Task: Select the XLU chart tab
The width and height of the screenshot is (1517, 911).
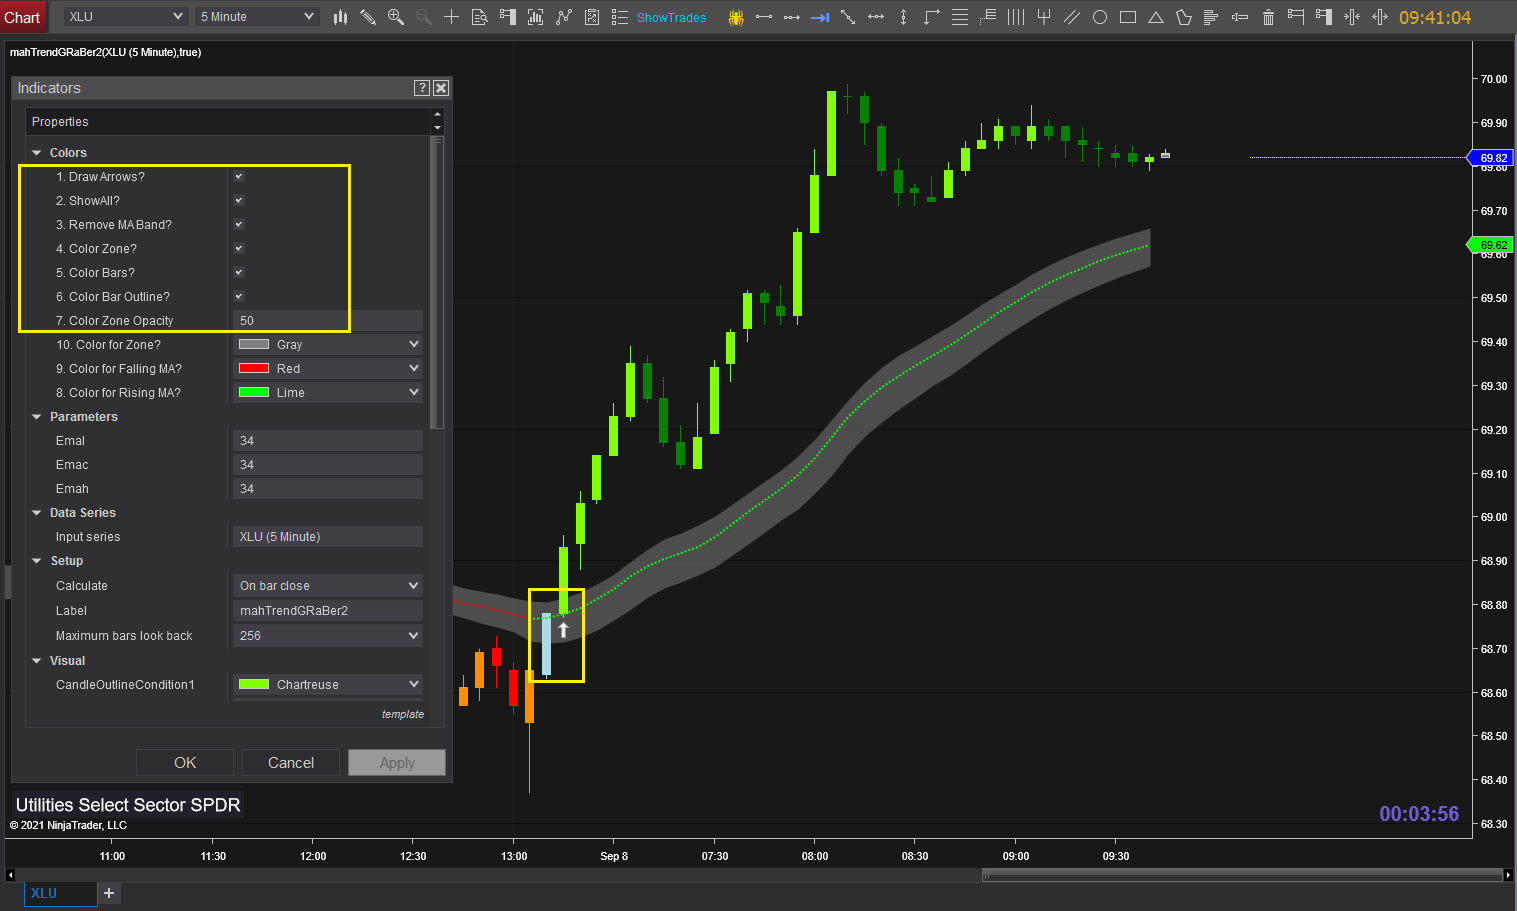Action: click(x=60, y=893)
